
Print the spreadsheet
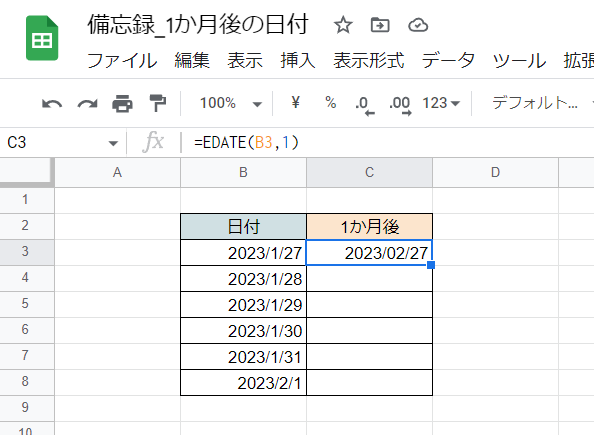coord(122,103)
